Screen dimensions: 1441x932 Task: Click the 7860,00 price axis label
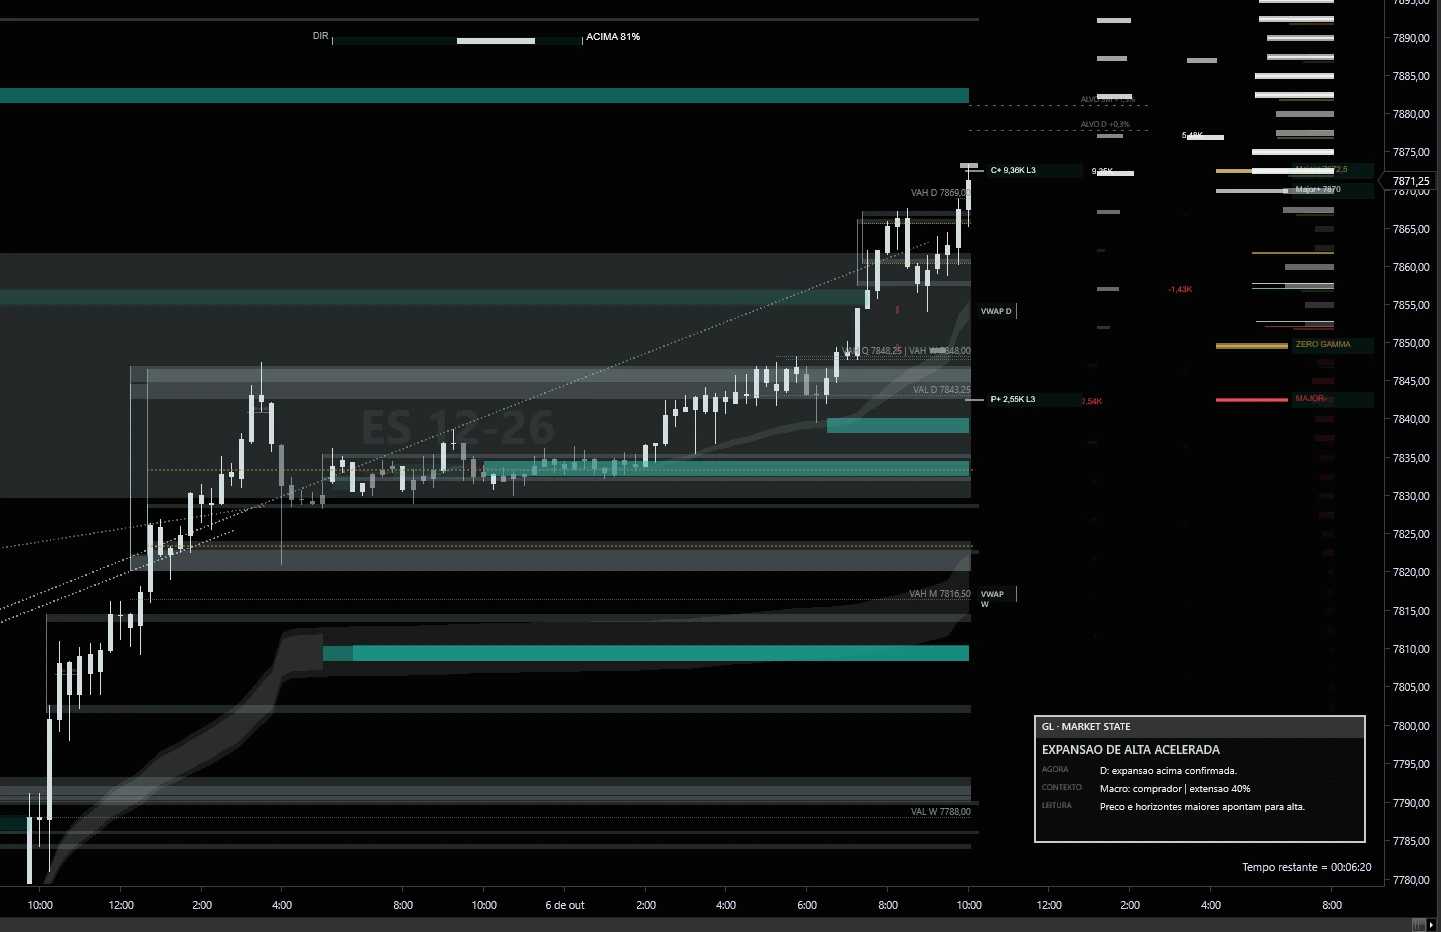[1411, 267]
